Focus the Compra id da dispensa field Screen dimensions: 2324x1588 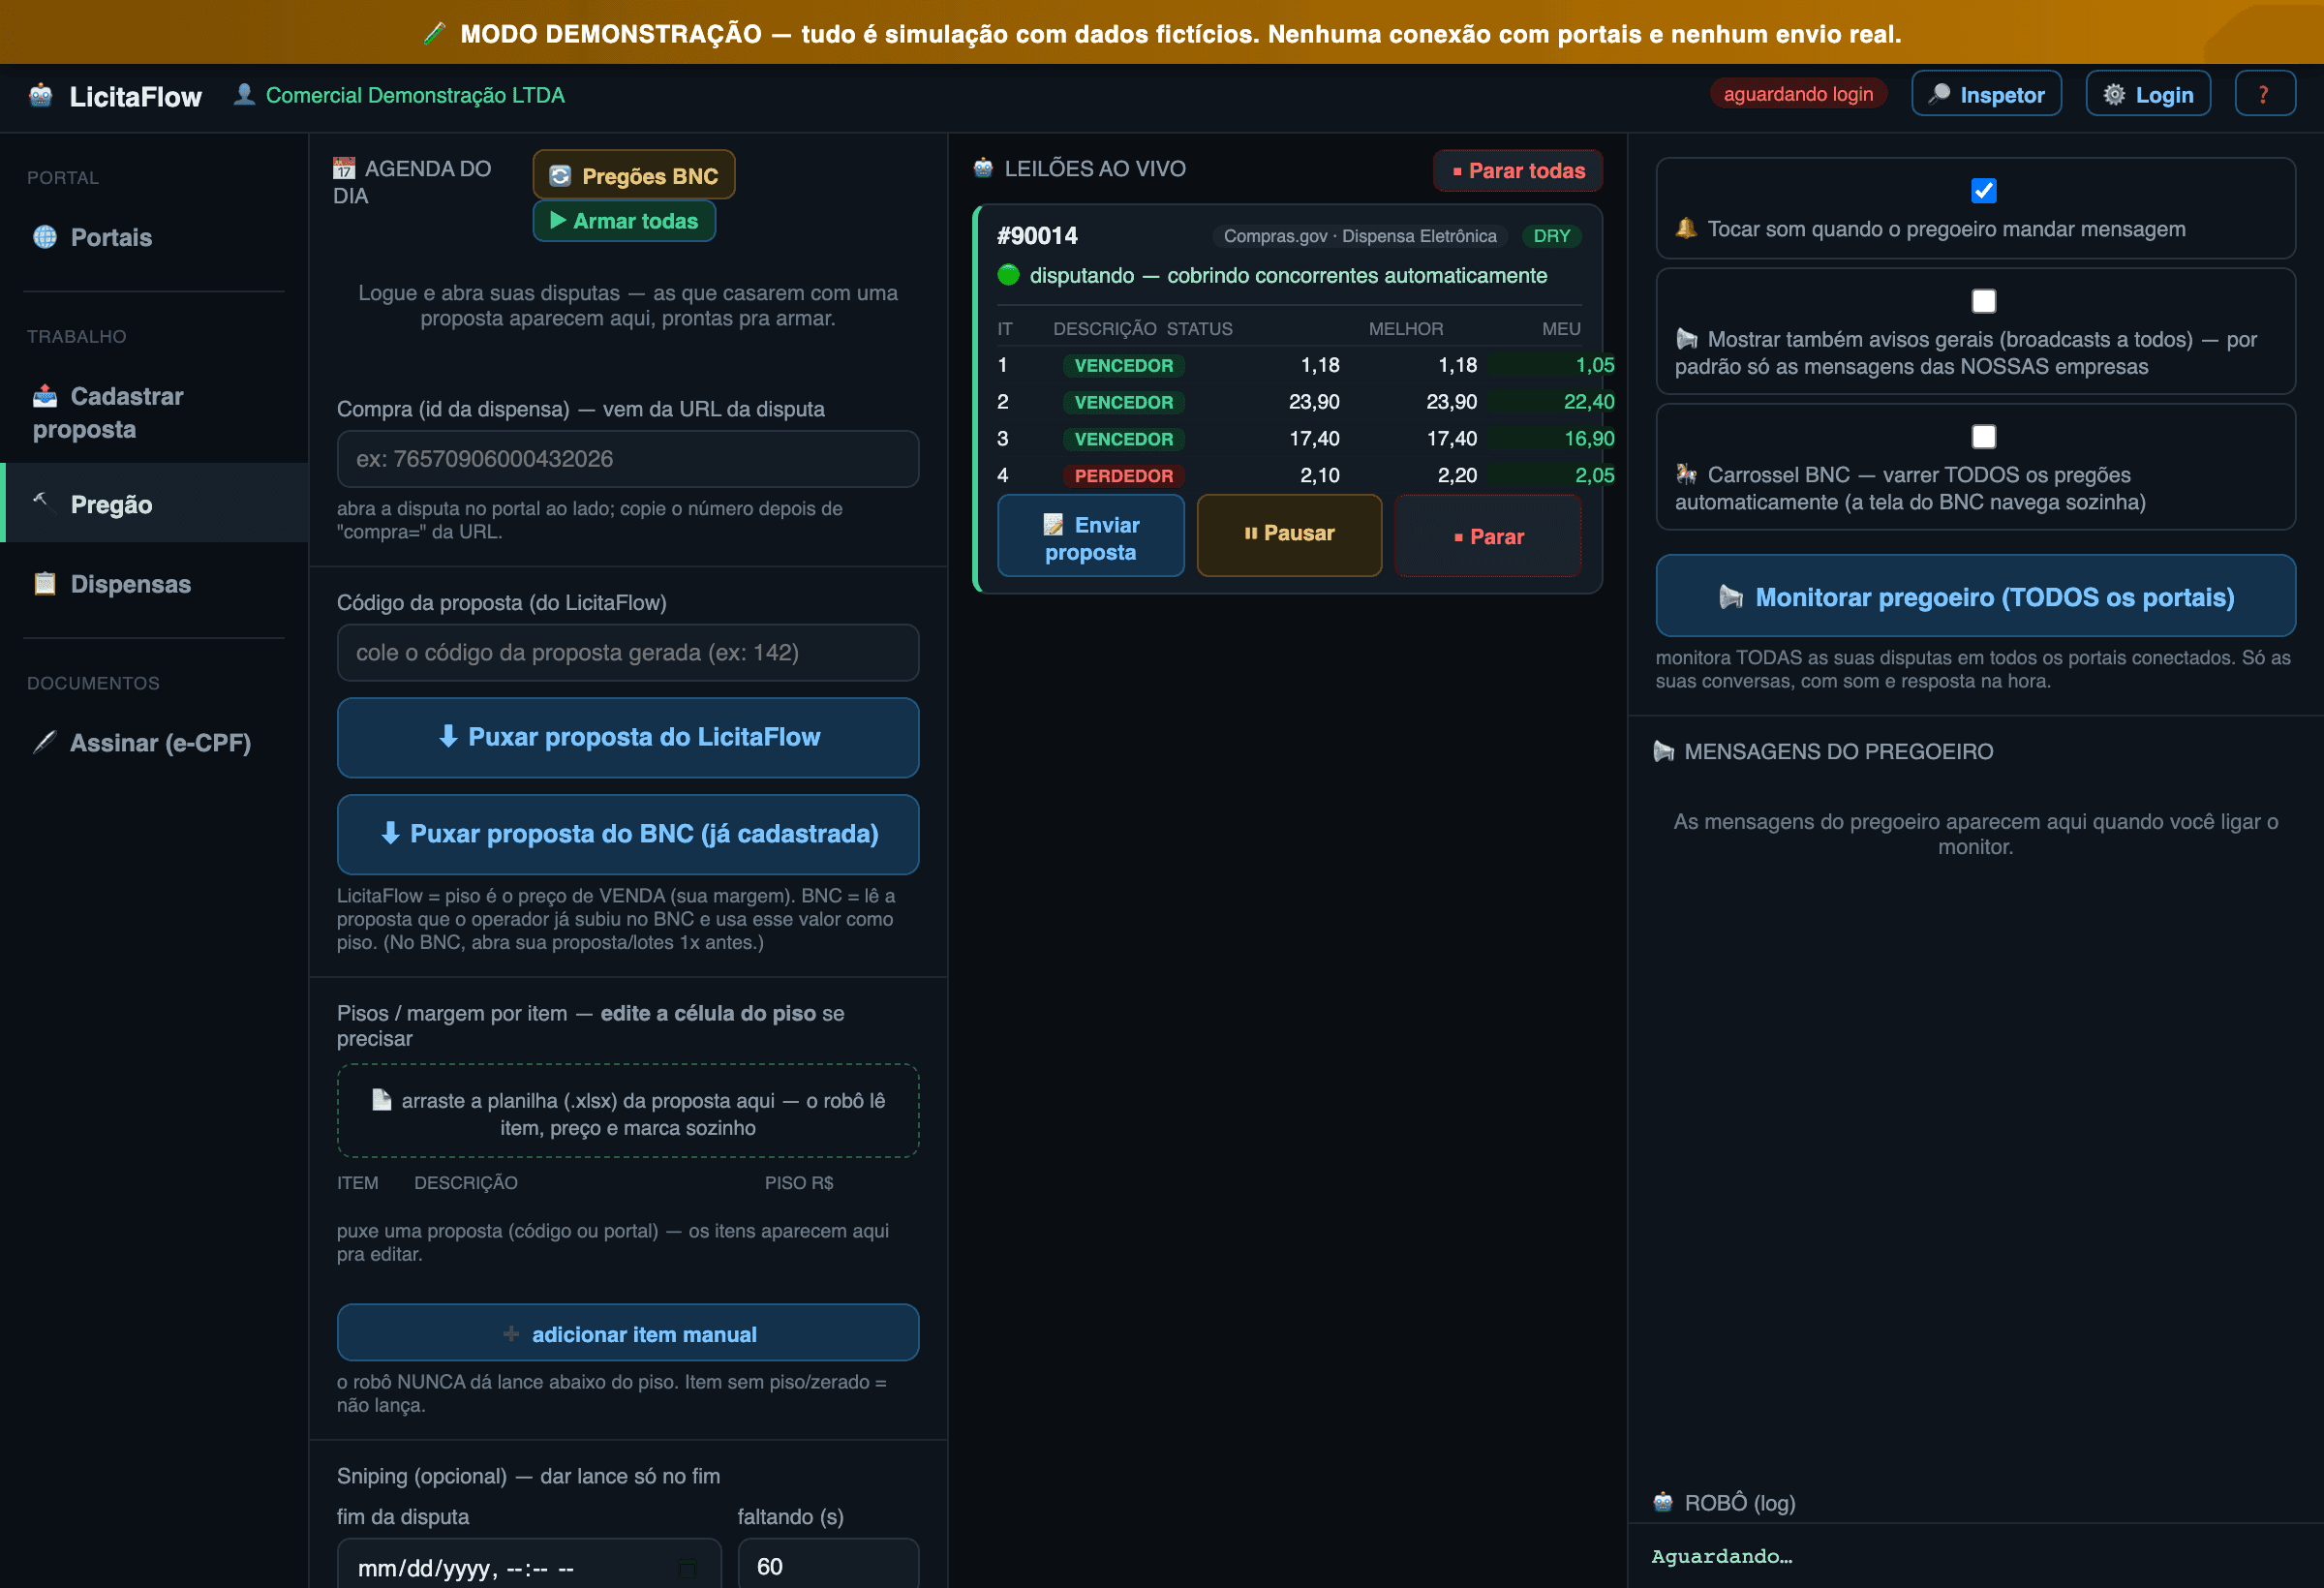click(628, 459)
